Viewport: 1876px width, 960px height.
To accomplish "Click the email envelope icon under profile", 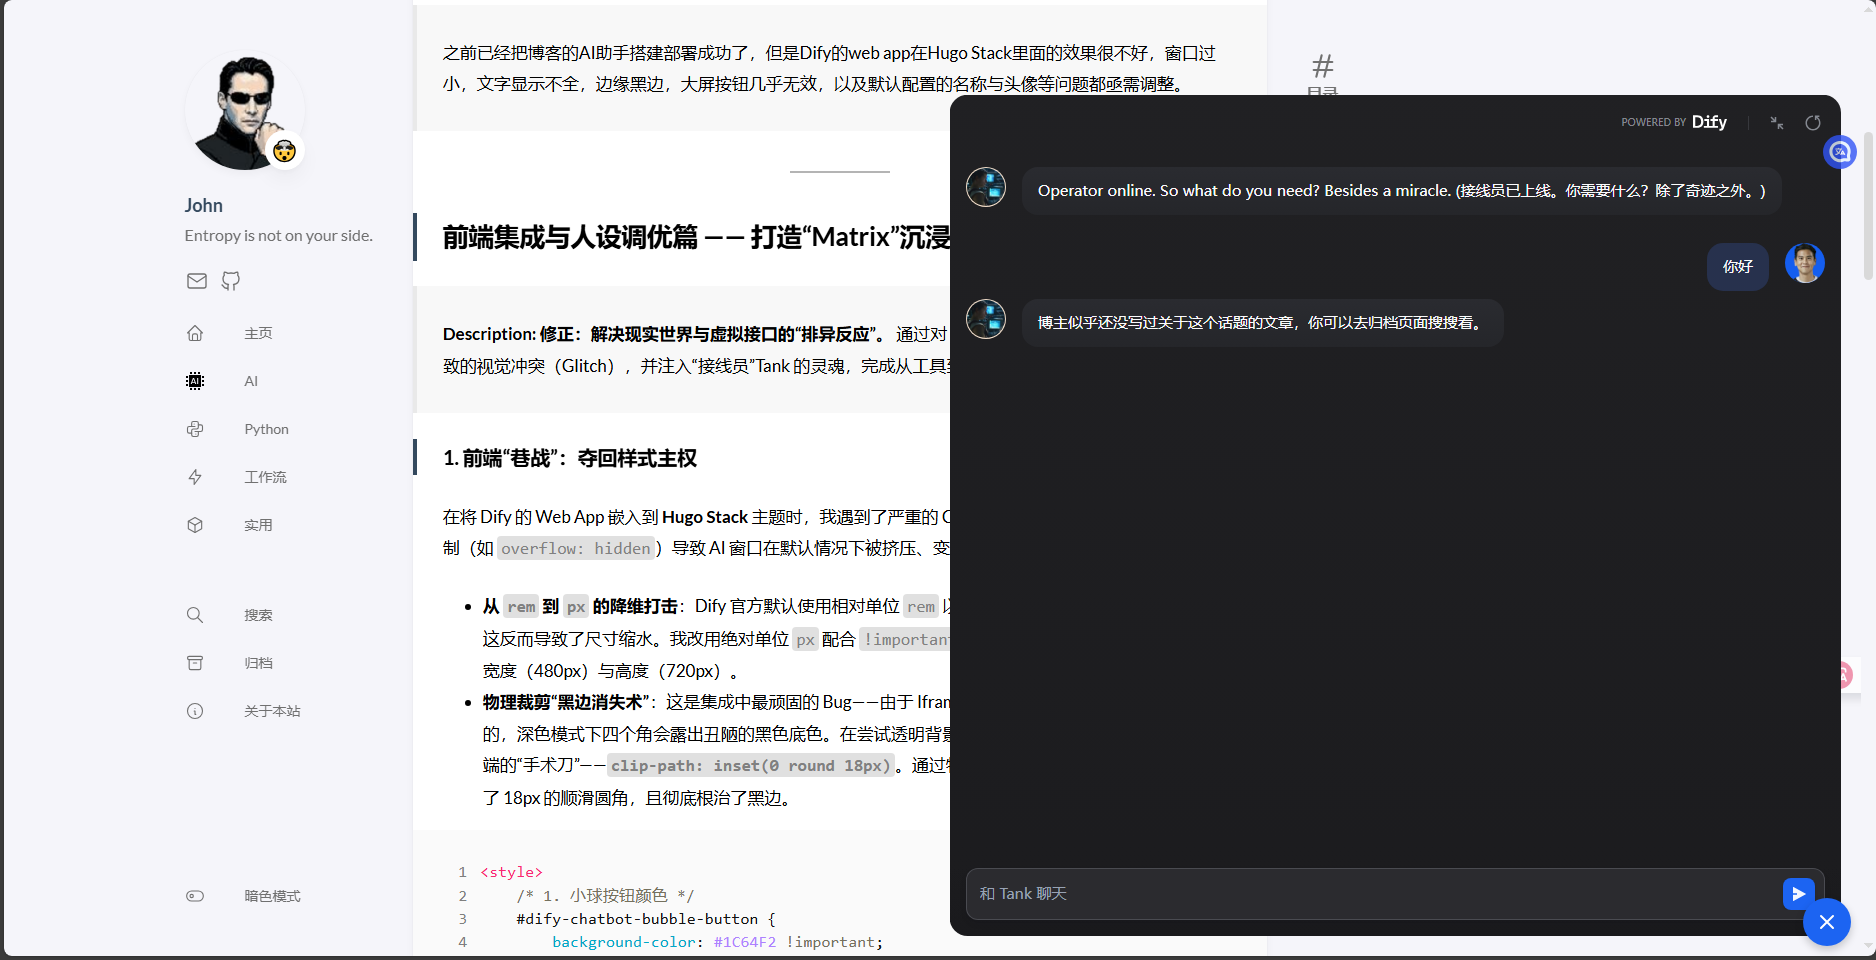I will pos(196,281).
